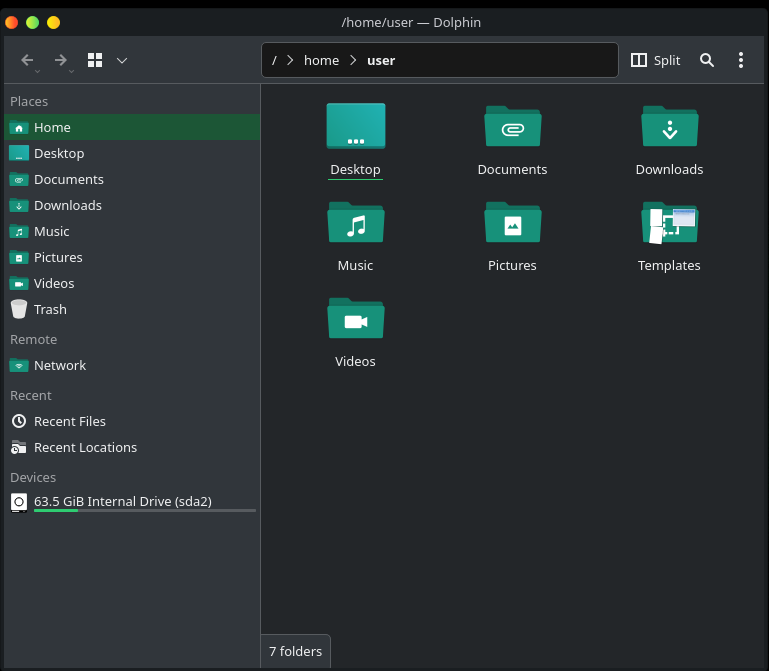Open Recent Files in sidebar
This screenshot has width=769, height=671.
point(69,421)
